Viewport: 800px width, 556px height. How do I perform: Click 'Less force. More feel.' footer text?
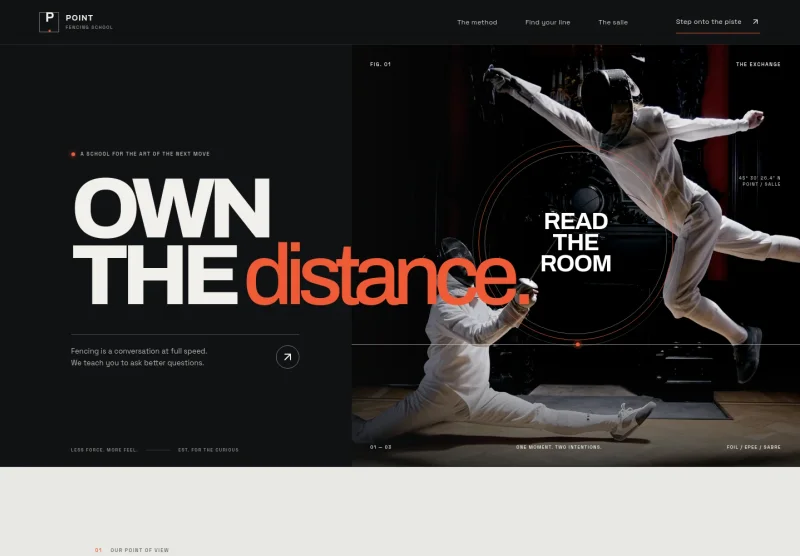point(104,450)
